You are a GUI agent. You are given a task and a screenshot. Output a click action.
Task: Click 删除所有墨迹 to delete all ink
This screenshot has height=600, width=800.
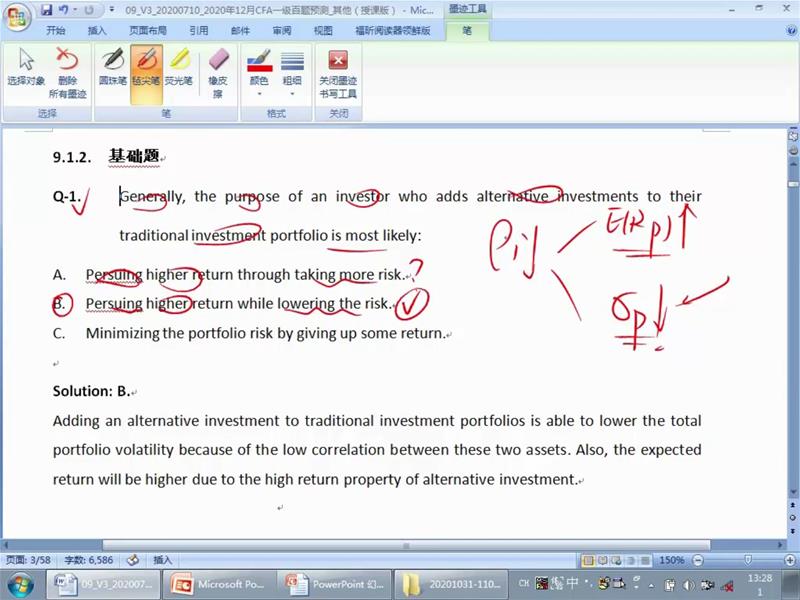[67, 72]
